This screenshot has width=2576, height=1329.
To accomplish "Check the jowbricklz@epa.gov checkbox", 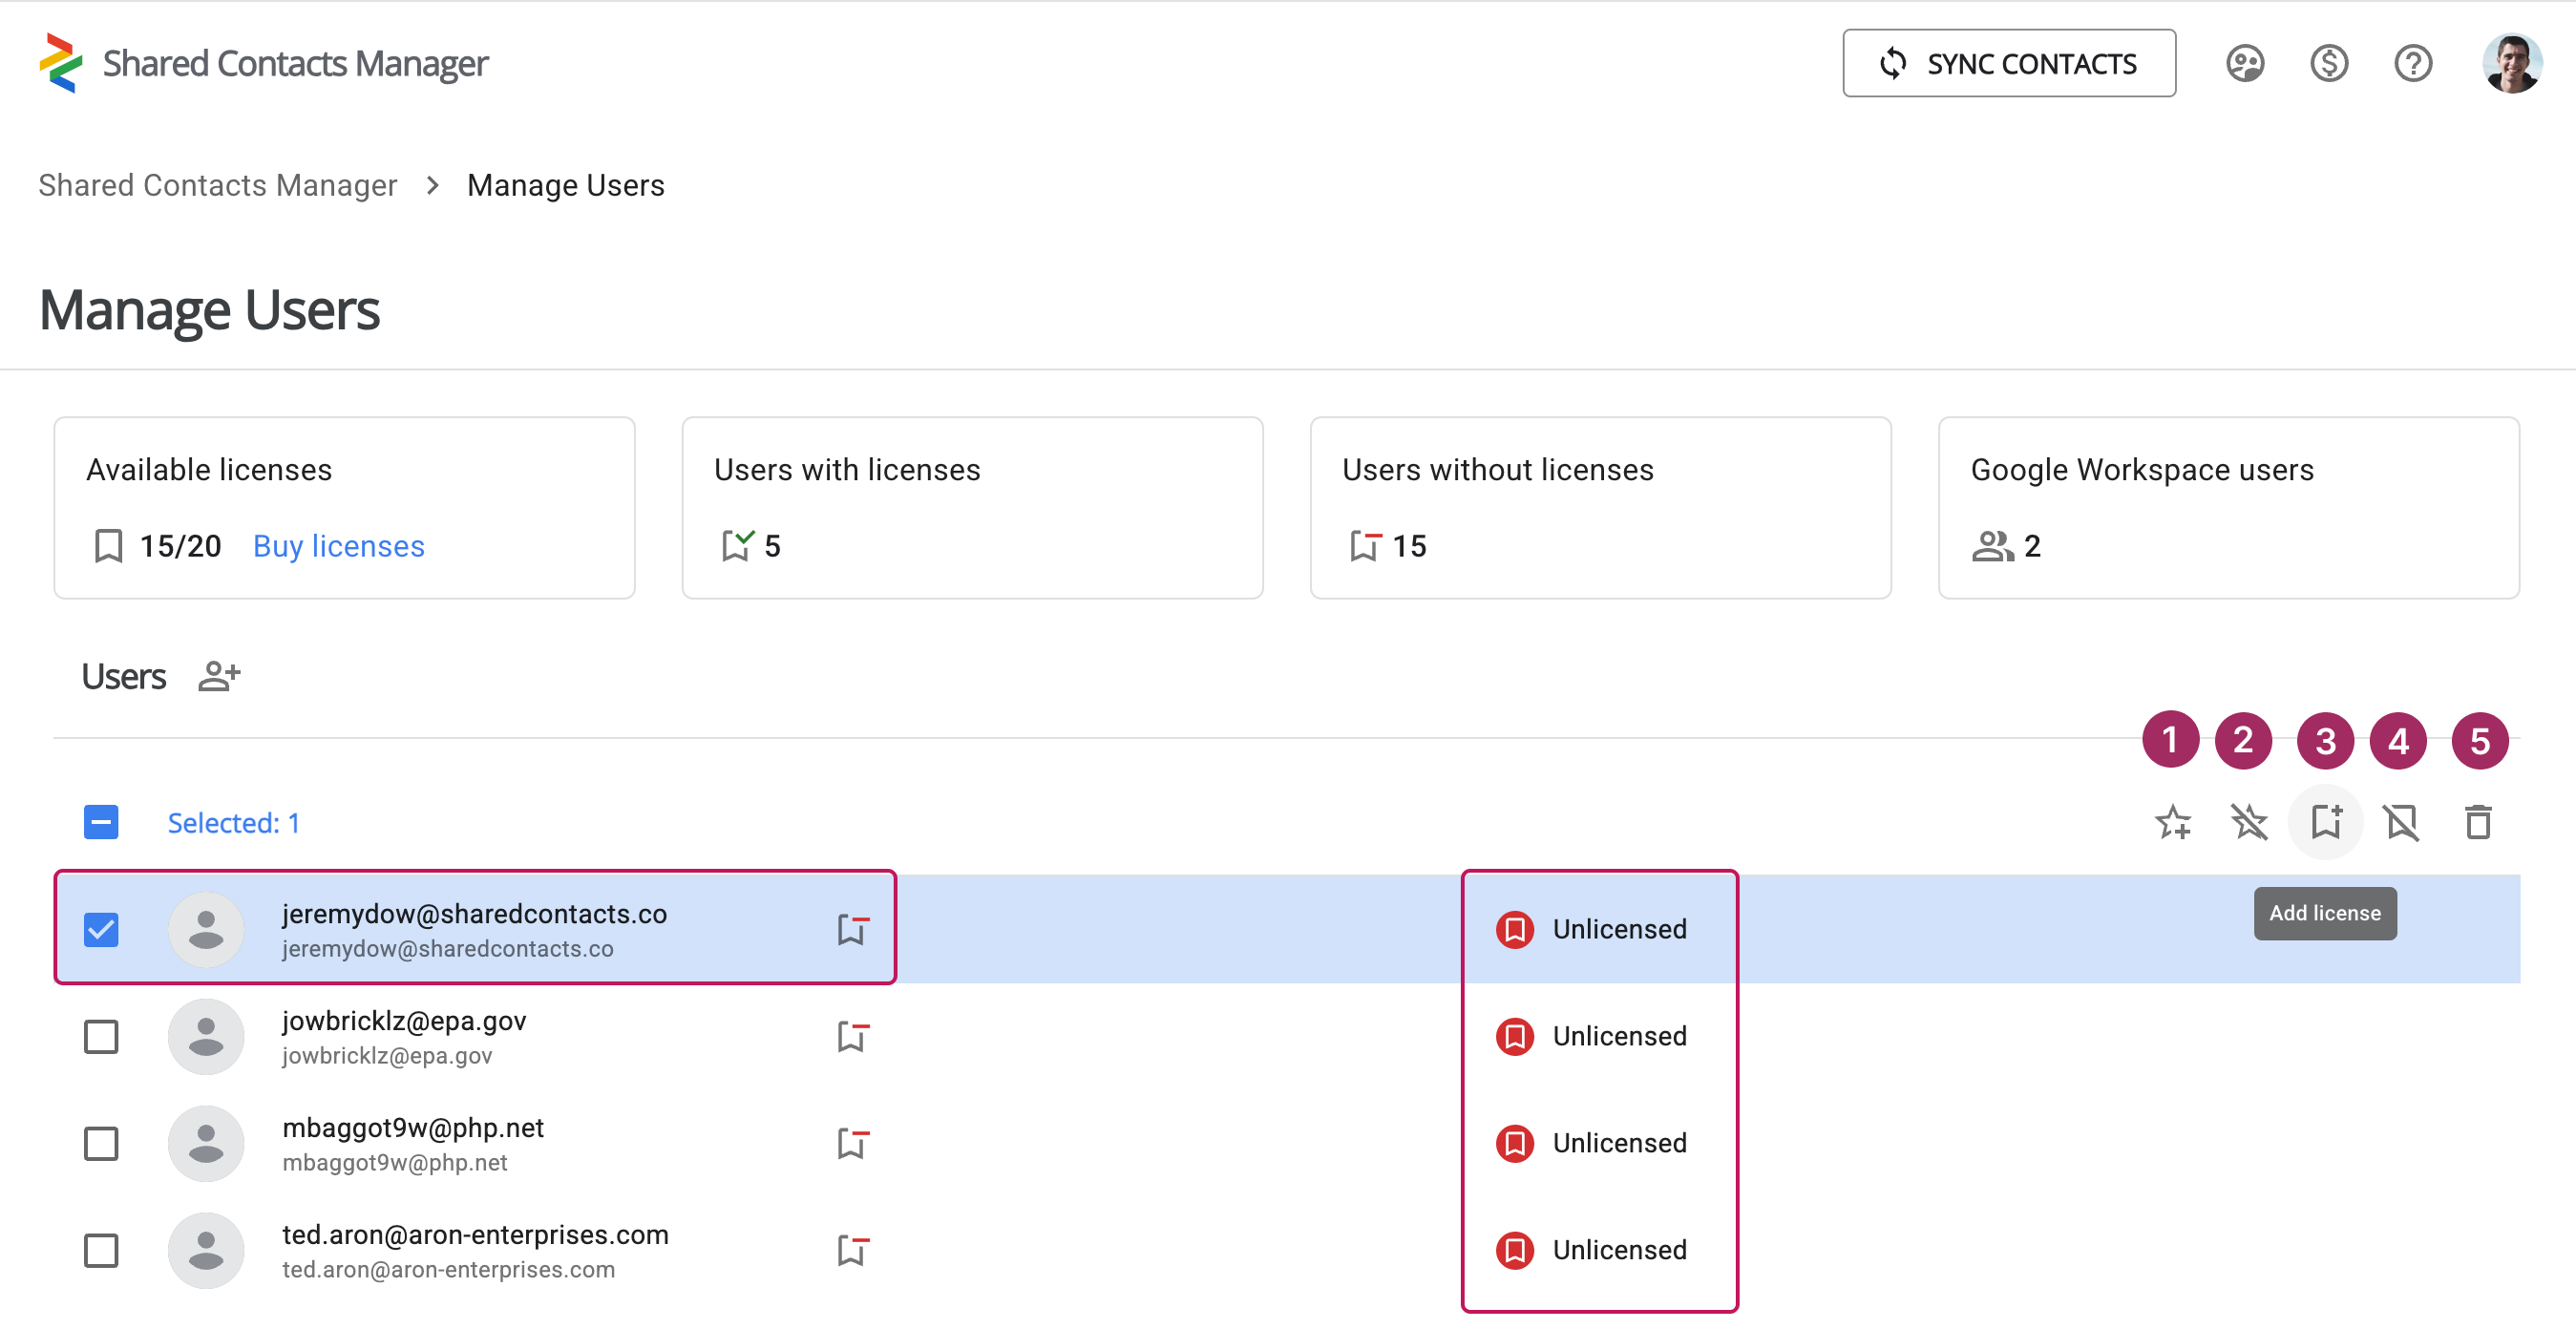I will (101, 1036).
